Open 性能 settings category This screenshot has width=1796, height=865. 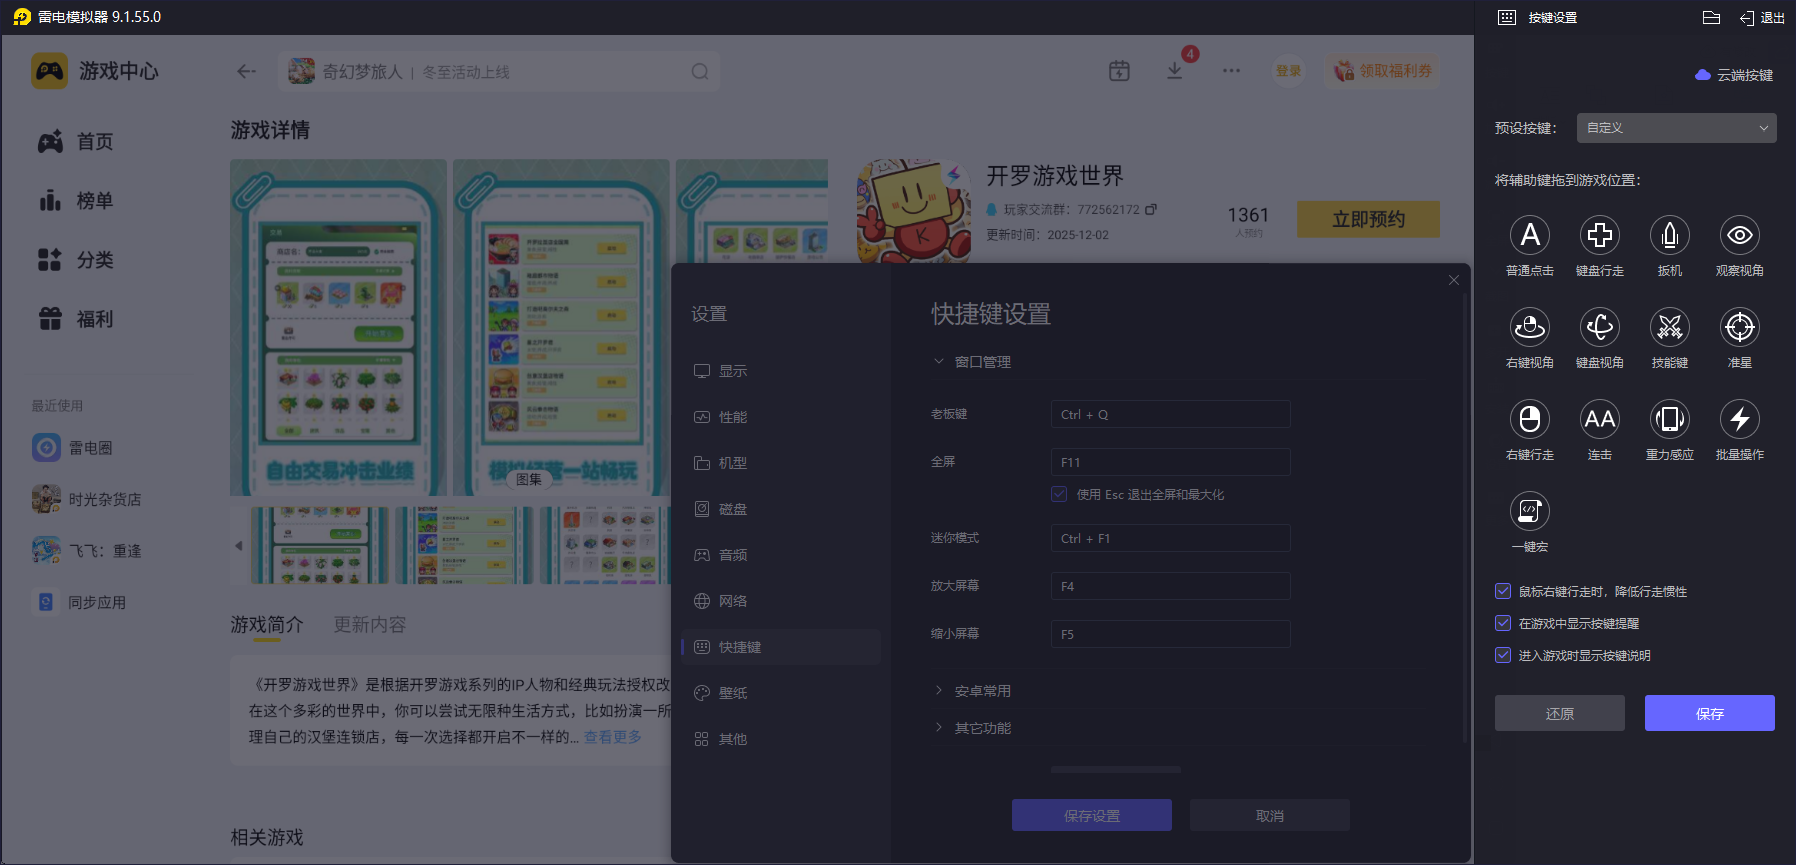click(x=781, y=417)
